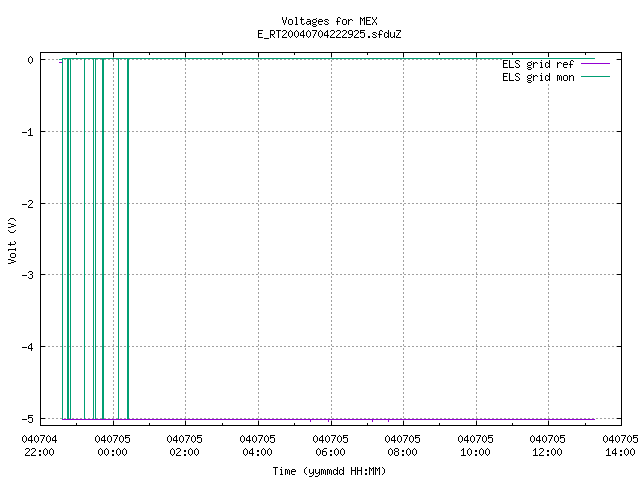
Task: Click the x-axis label 040705 06:00
Action: click(330, 446)
